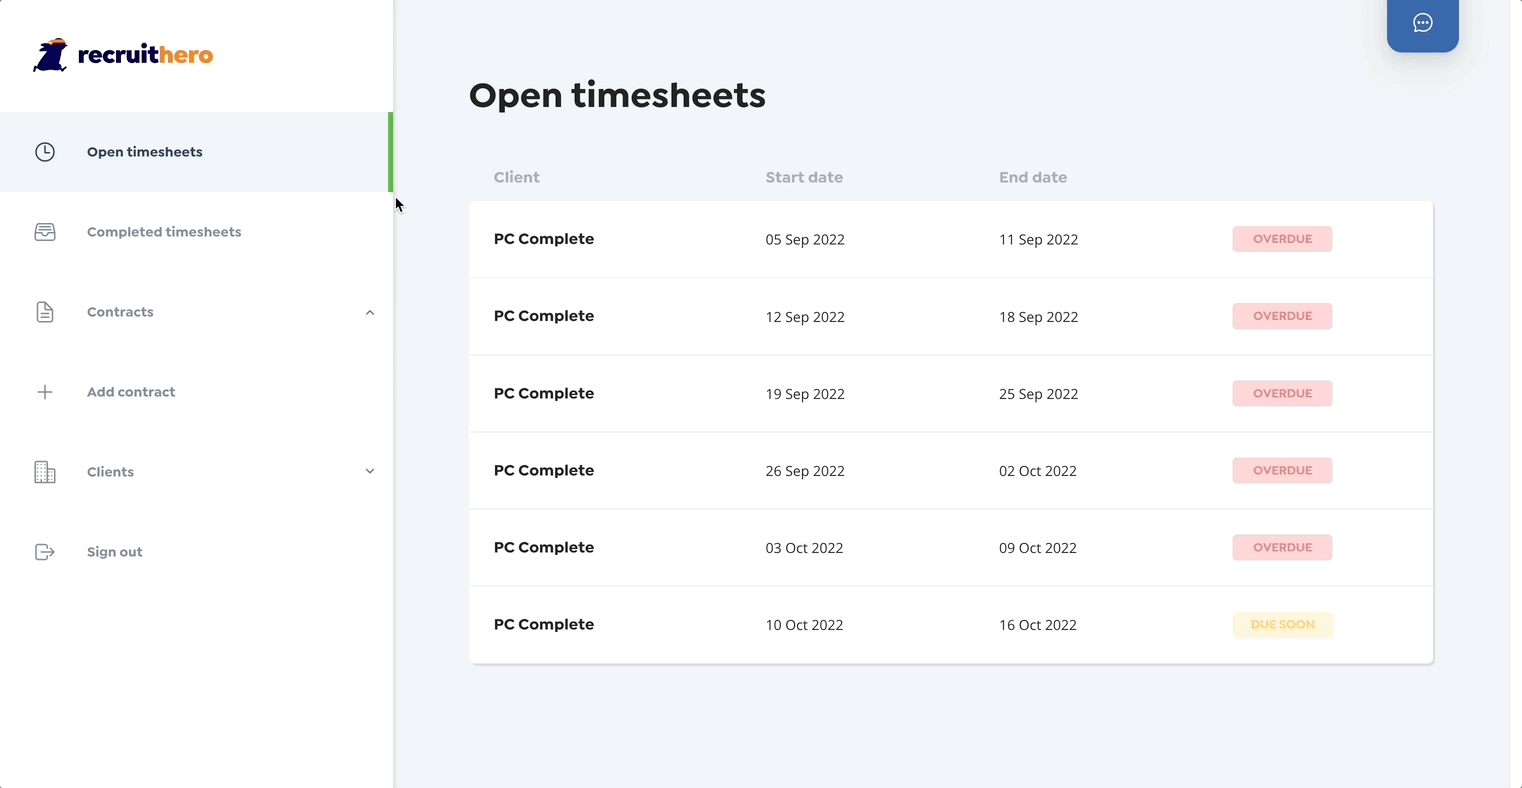Click the building icon beside Clients
Image resolution: width=1522 pixels, height=788 pixels.
(45, 472)
